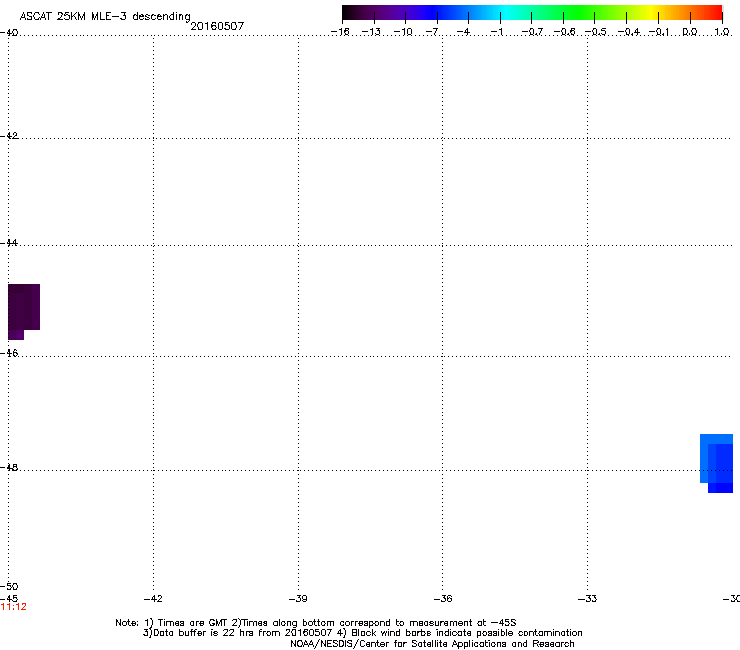
Task: Click the green section of color bar
Action: 580,13
